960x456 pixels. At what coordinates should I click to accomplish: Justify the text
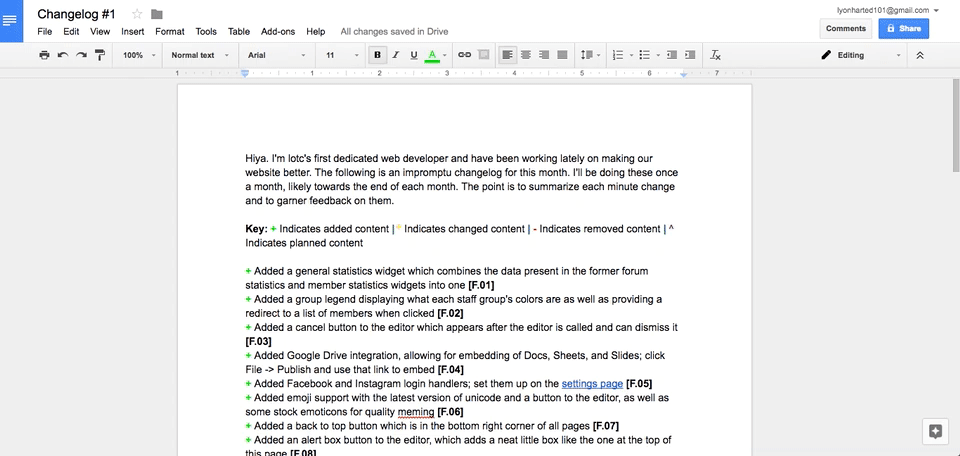[562, 55]
